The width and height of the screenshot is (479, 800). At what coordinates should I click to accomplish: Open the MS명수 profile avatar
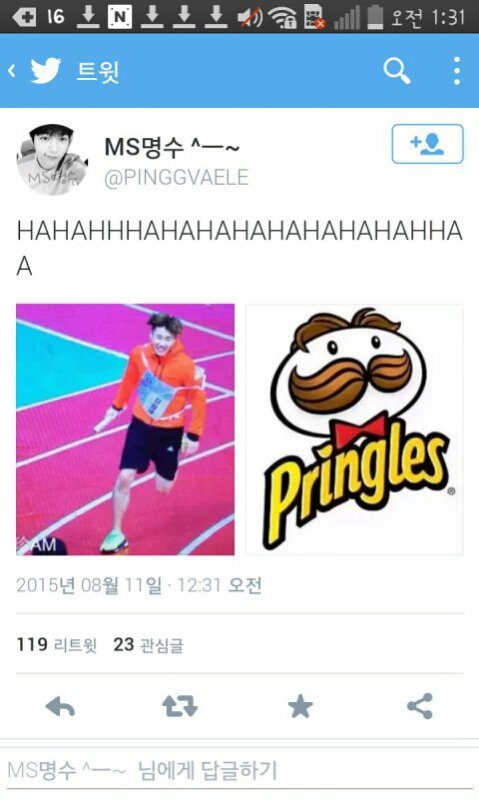pos(52,159)
